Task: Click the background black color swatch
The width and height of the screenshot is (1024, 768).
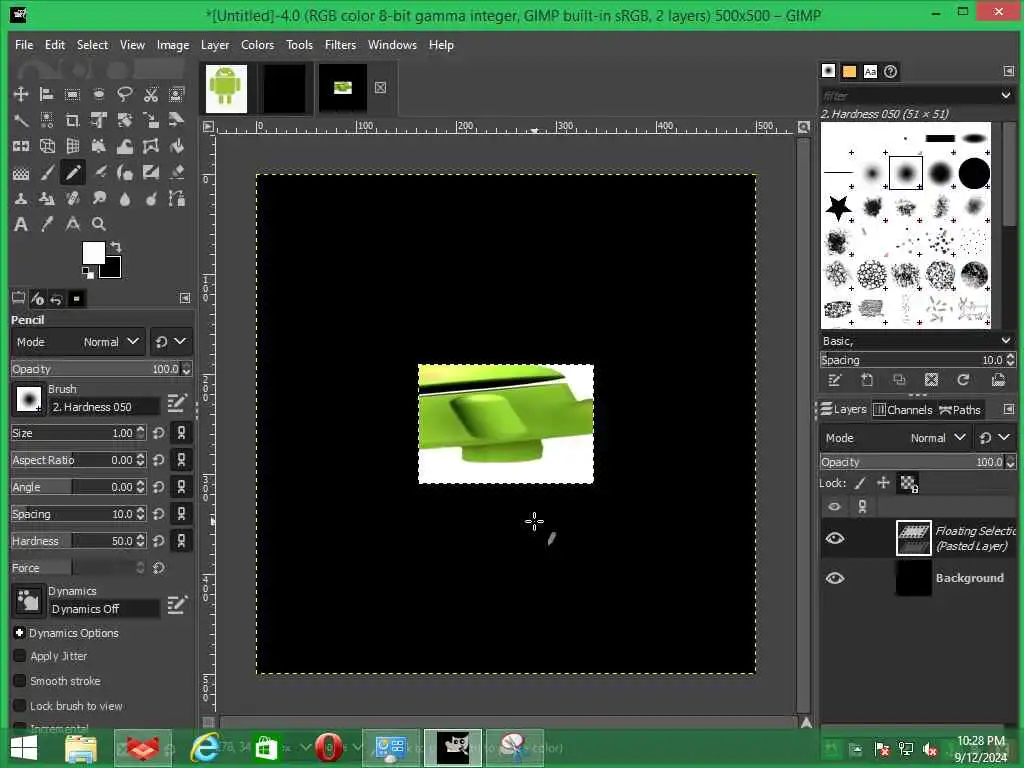Action: pyautogui.click(x=113, y=268)
